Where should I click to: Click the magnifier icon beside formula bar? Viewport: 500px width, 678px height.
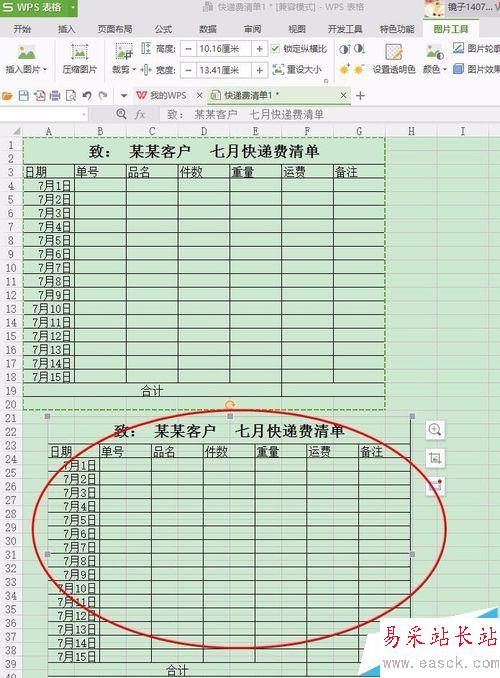122,114
